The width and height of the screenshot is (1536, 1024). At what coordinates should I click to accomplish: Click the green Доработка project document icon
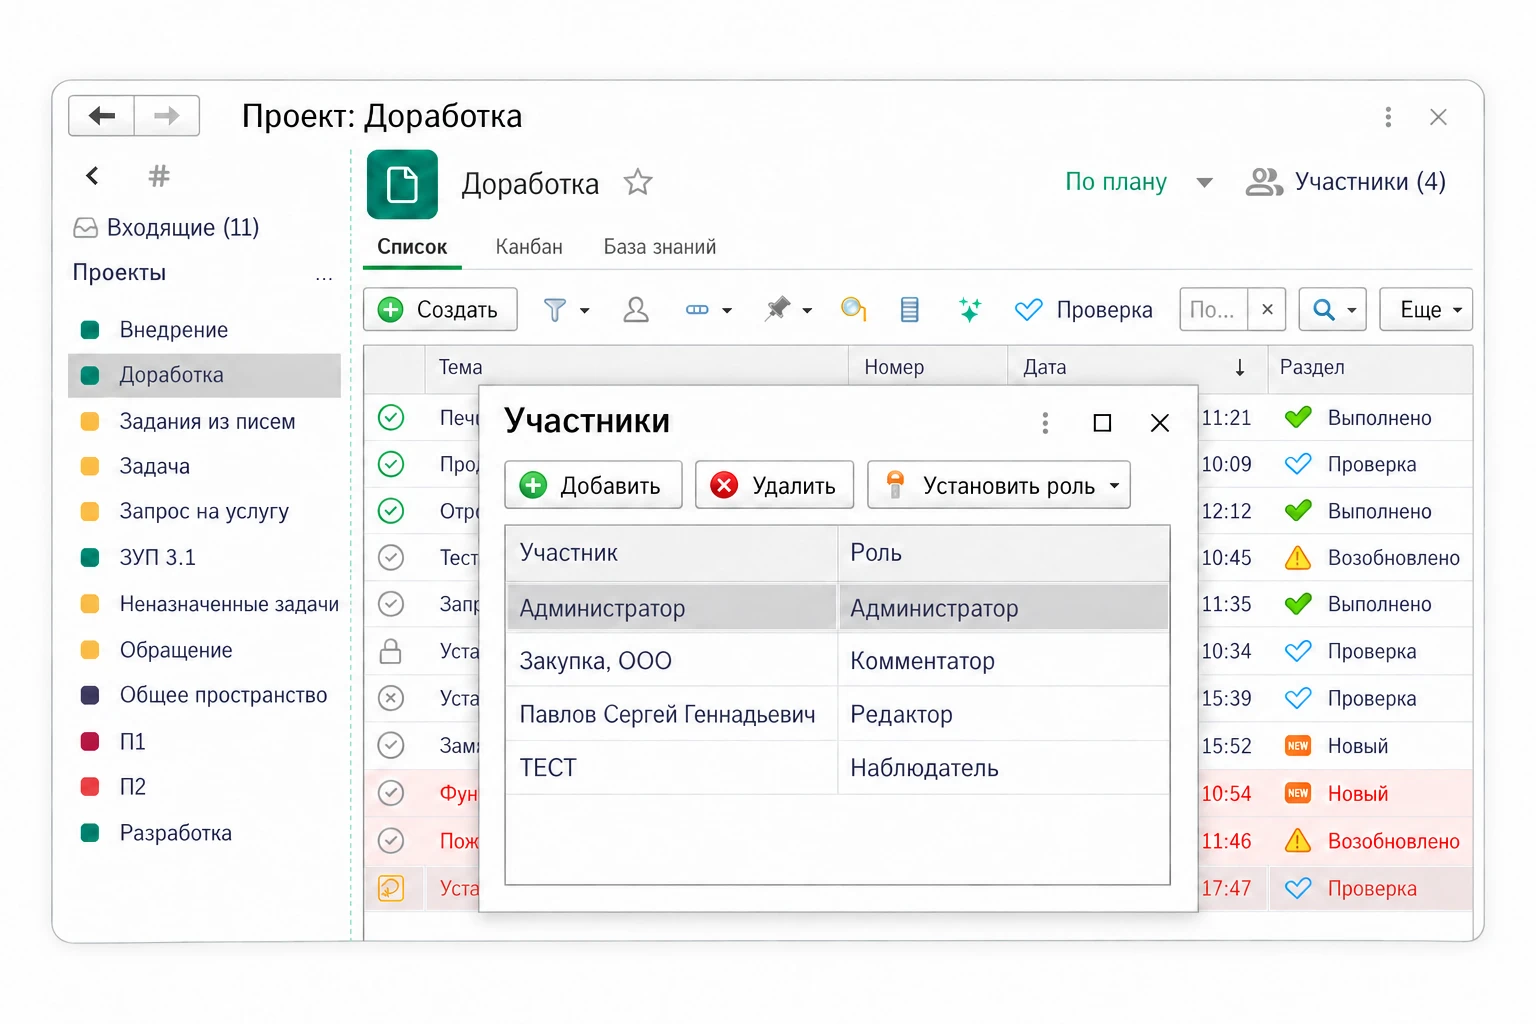(402, 184)
